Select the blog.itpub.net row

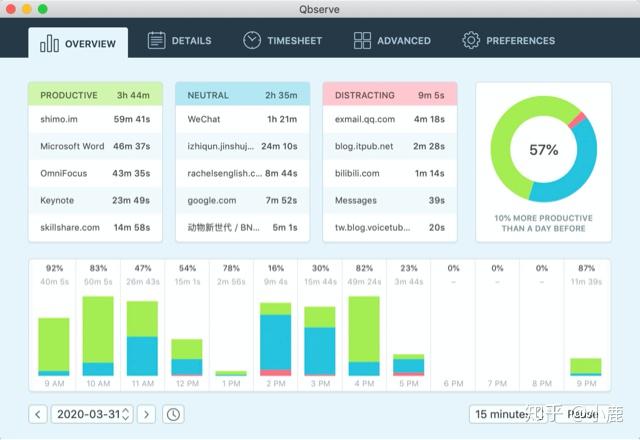click(x=390, y=146)
